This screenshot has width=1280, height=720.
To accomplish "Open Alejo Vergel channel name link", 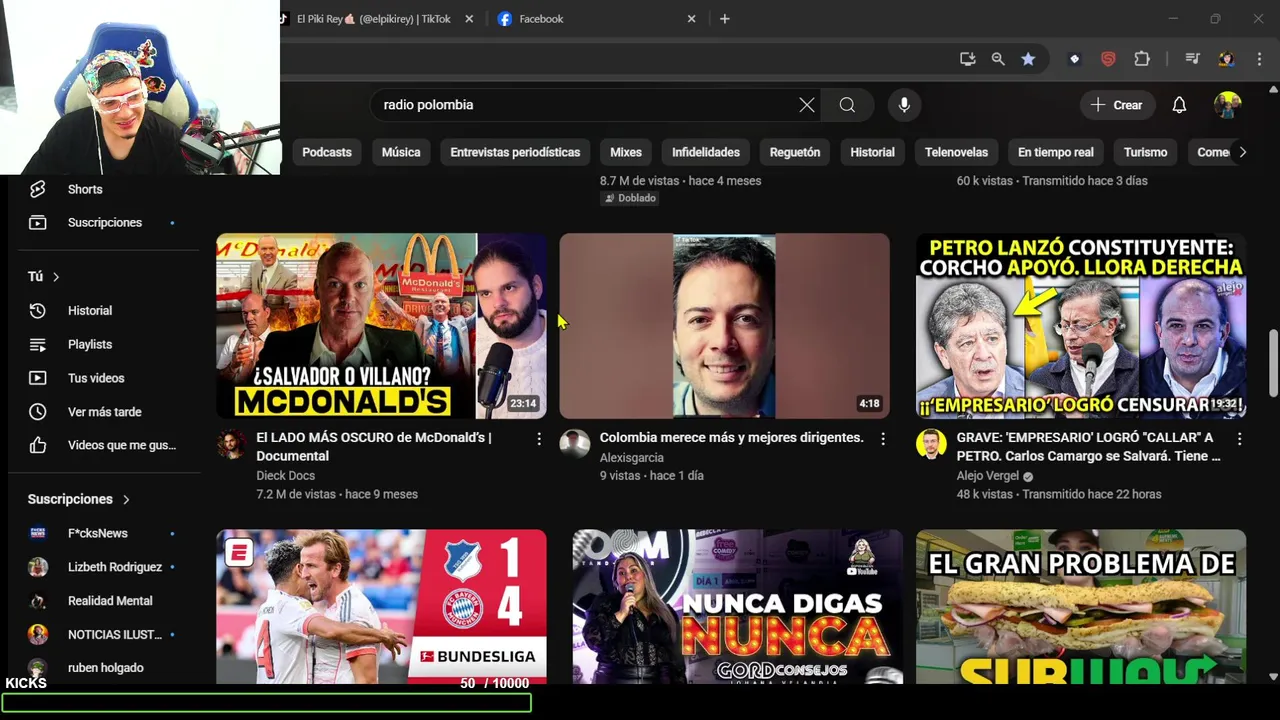I will 987,476.
